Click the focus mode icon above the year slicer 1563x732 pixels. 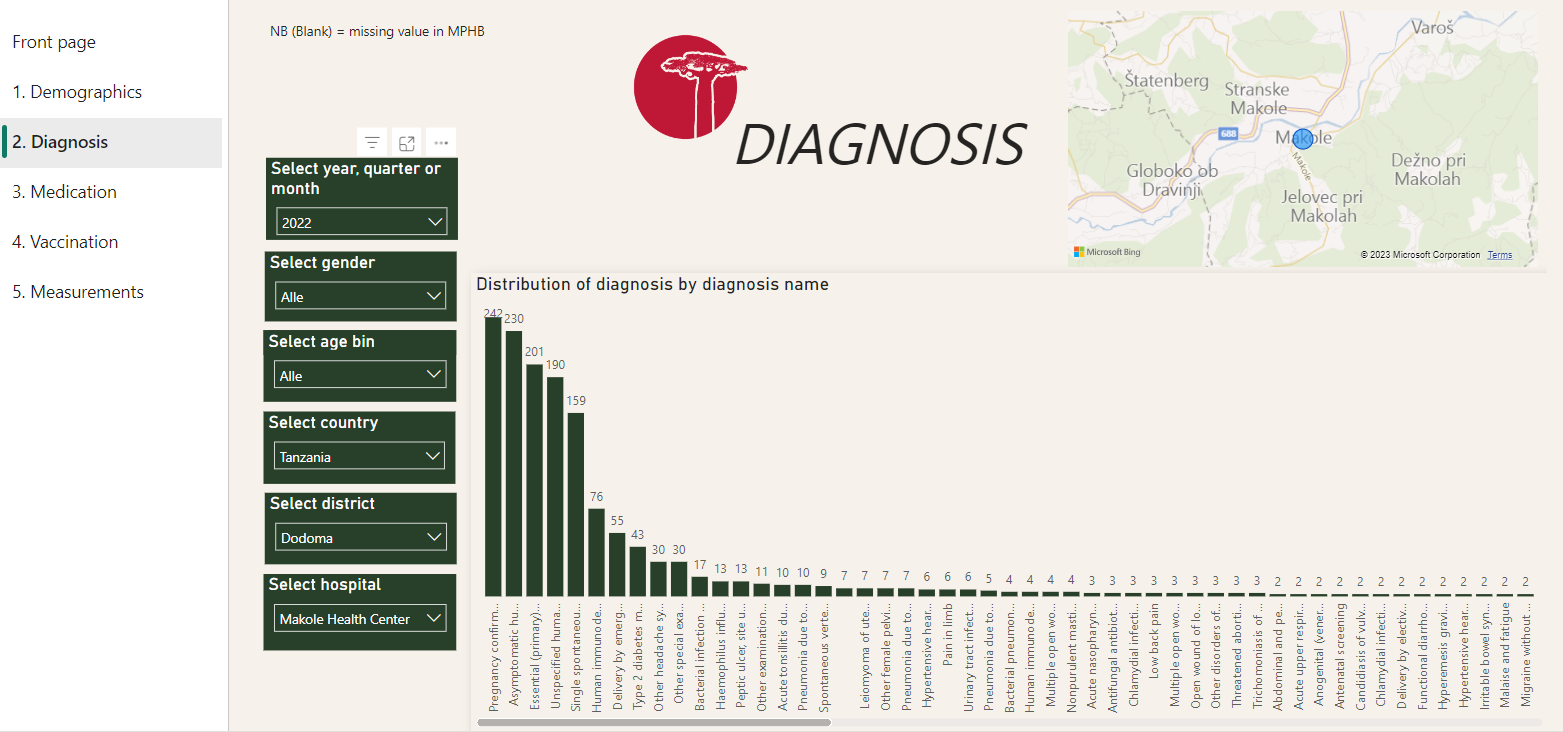[x=406, y=142]
